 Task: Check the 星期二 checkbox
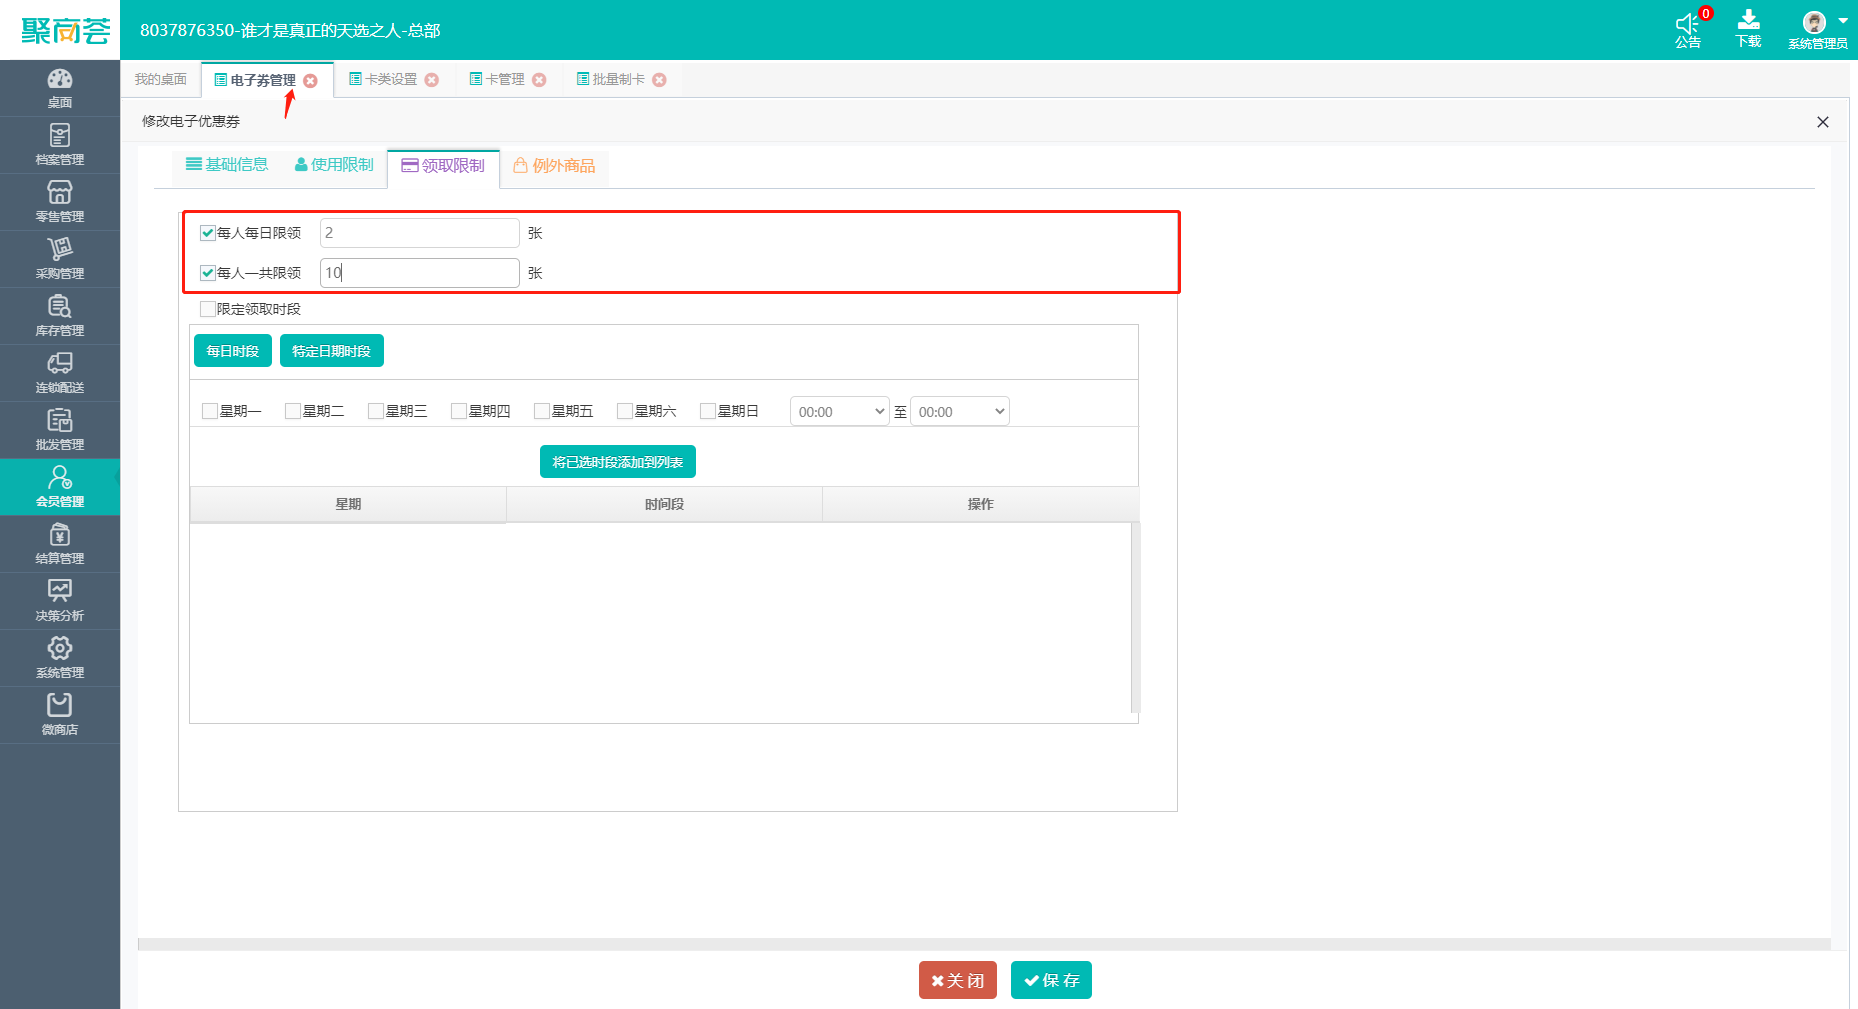[x=293, y=411]
